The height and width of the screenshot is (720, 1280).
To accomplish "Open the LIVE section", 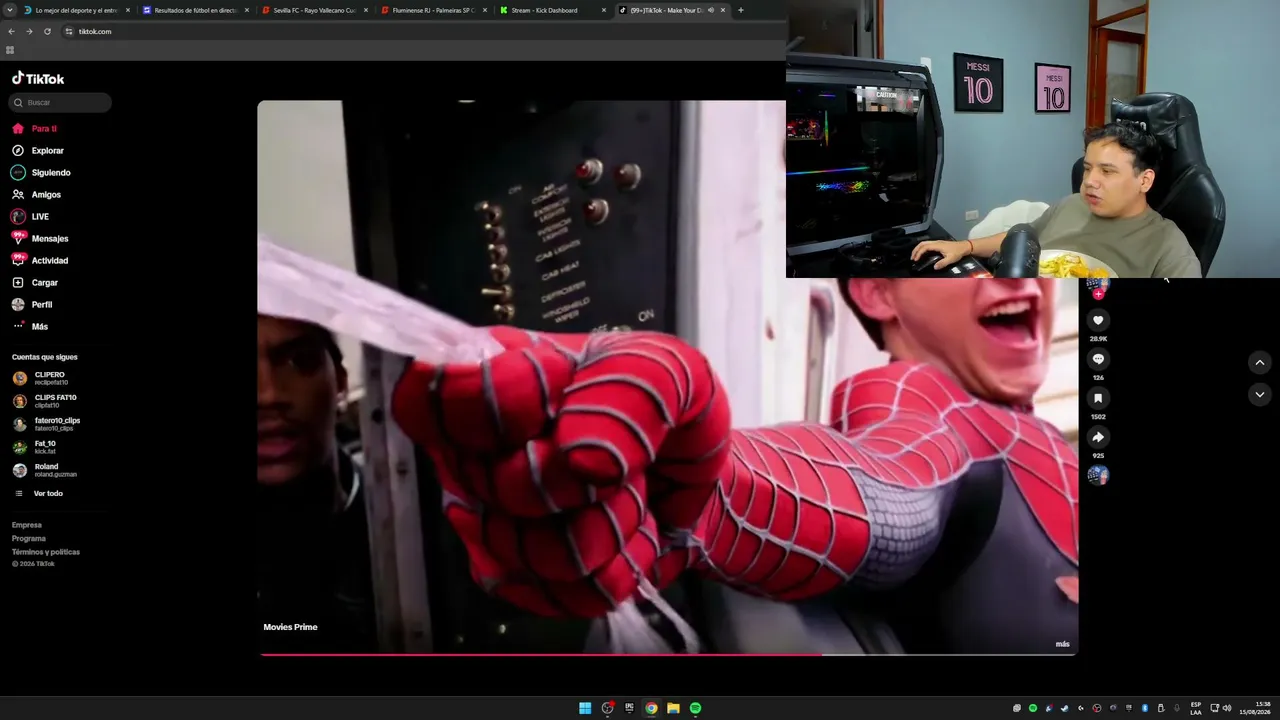I will click(30, 217).
